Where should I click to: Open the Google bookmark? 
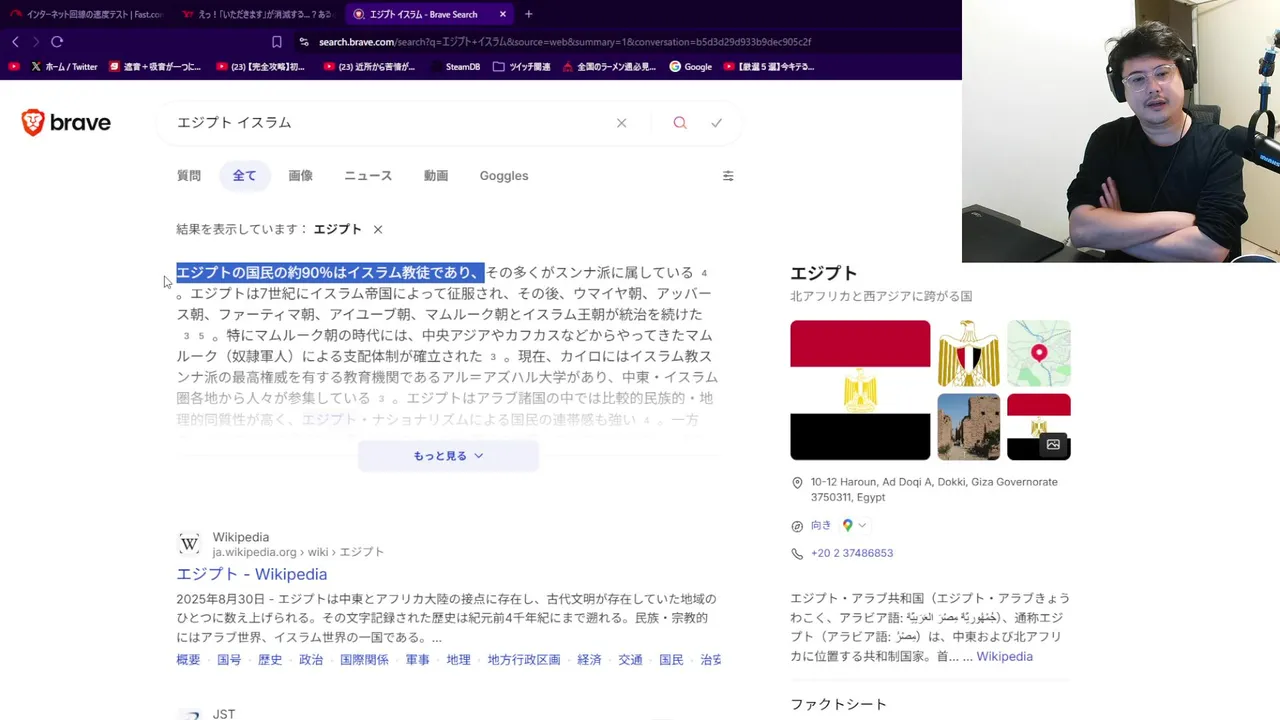(x=690, y=67)
